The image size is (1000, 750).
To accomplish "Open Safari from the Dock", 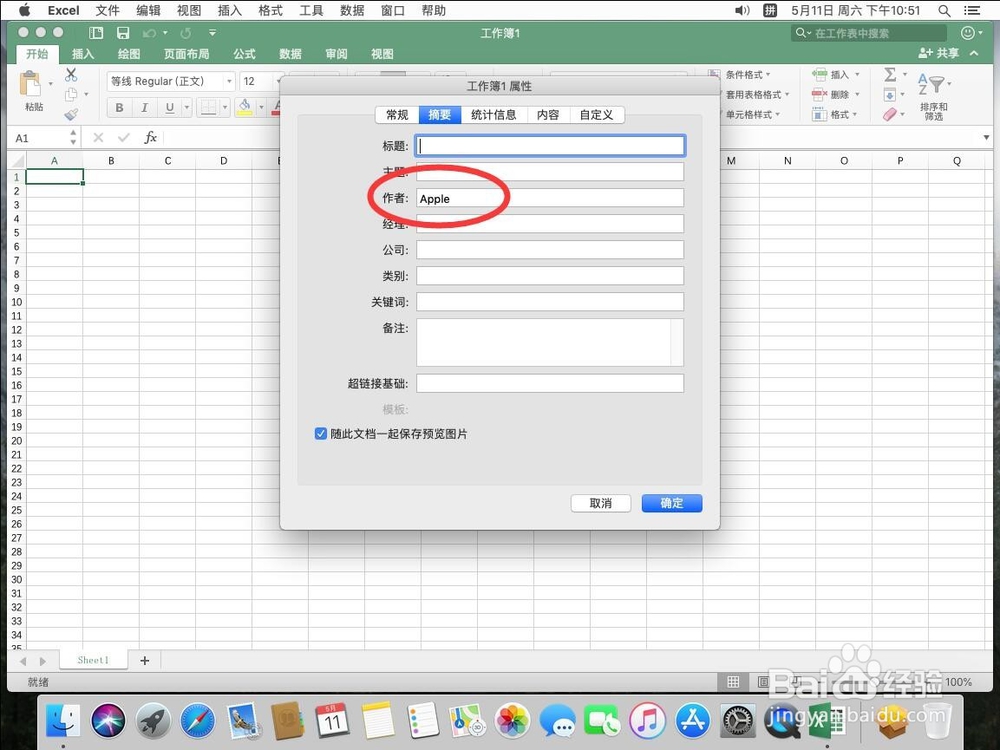I will pos(197,721).
